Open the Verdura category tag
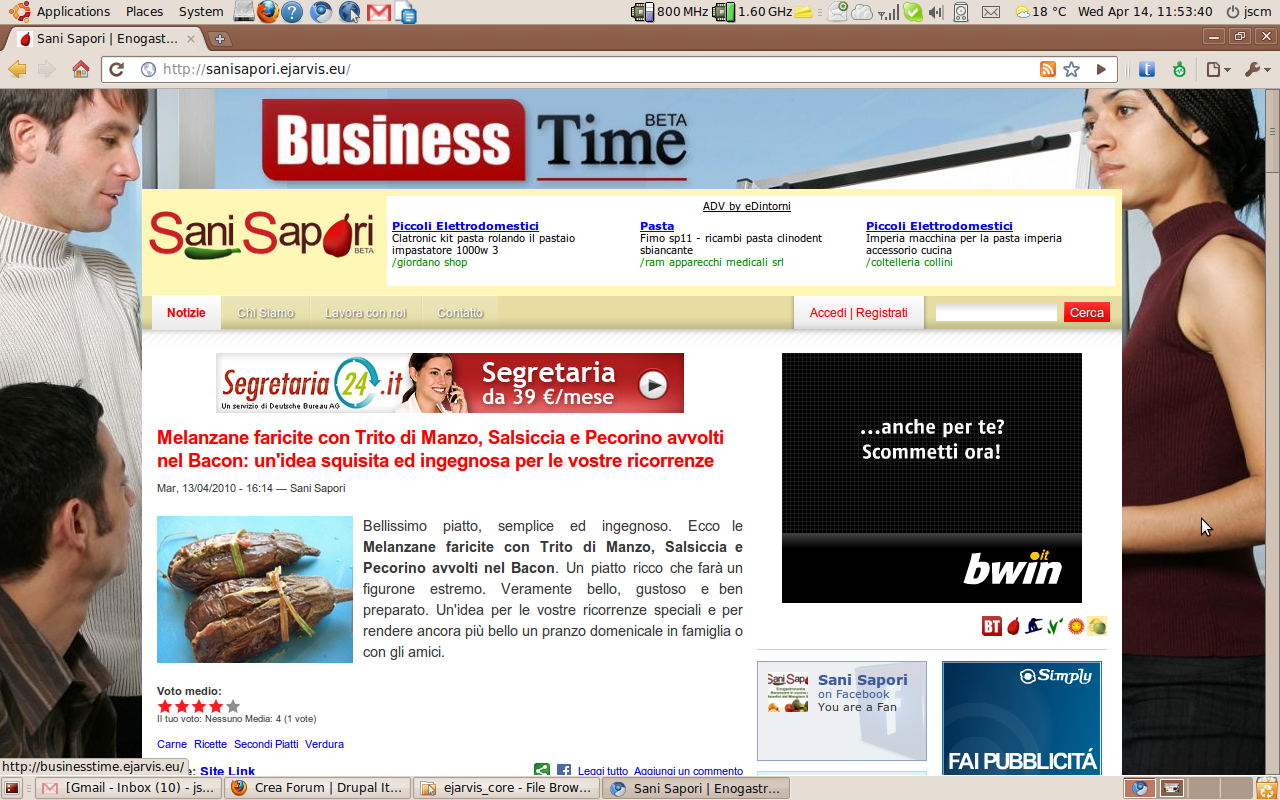 [325, 744]
